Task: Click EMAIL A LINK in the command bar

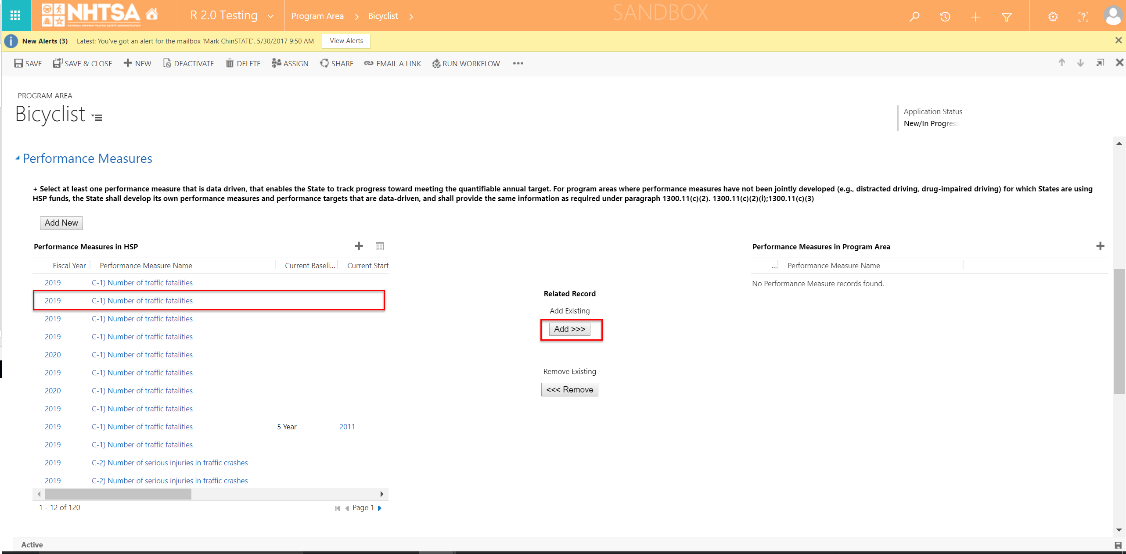Action: coord(392,63)
